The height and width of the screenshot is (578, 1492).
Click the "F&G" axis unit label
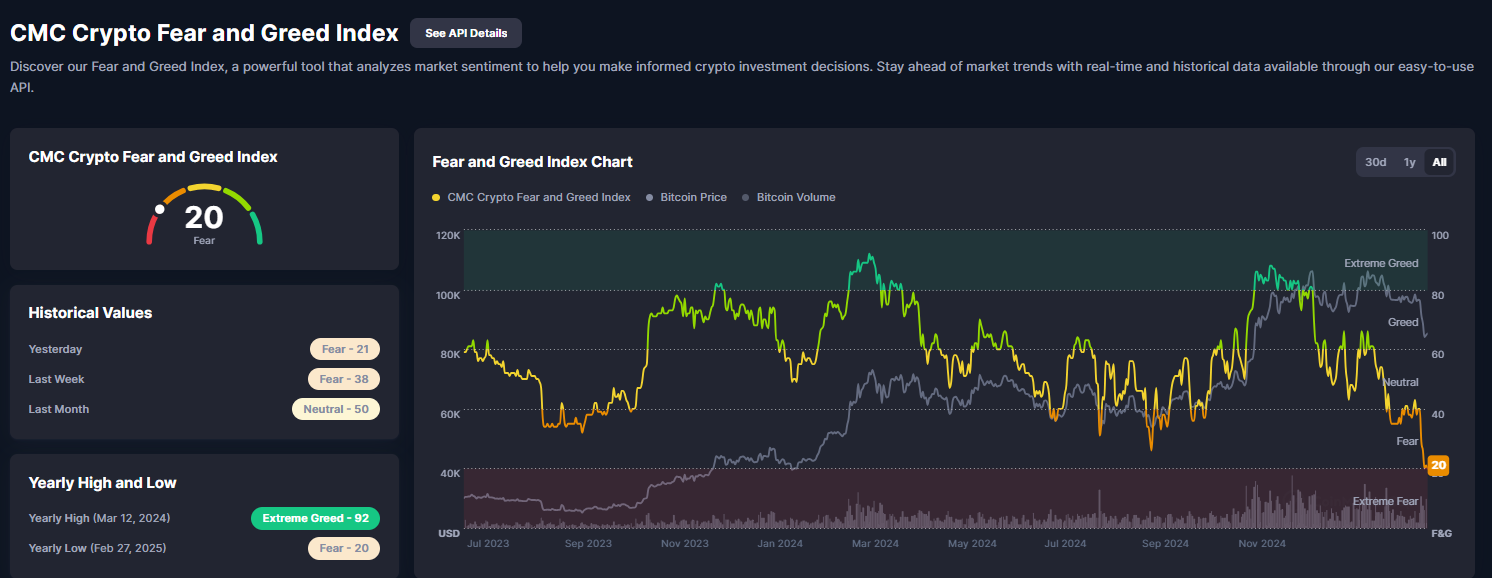(1442, 533)
